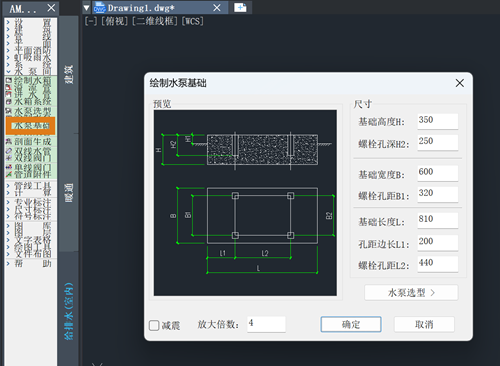Click the pump foundation preview image

[x=245, y=203]
